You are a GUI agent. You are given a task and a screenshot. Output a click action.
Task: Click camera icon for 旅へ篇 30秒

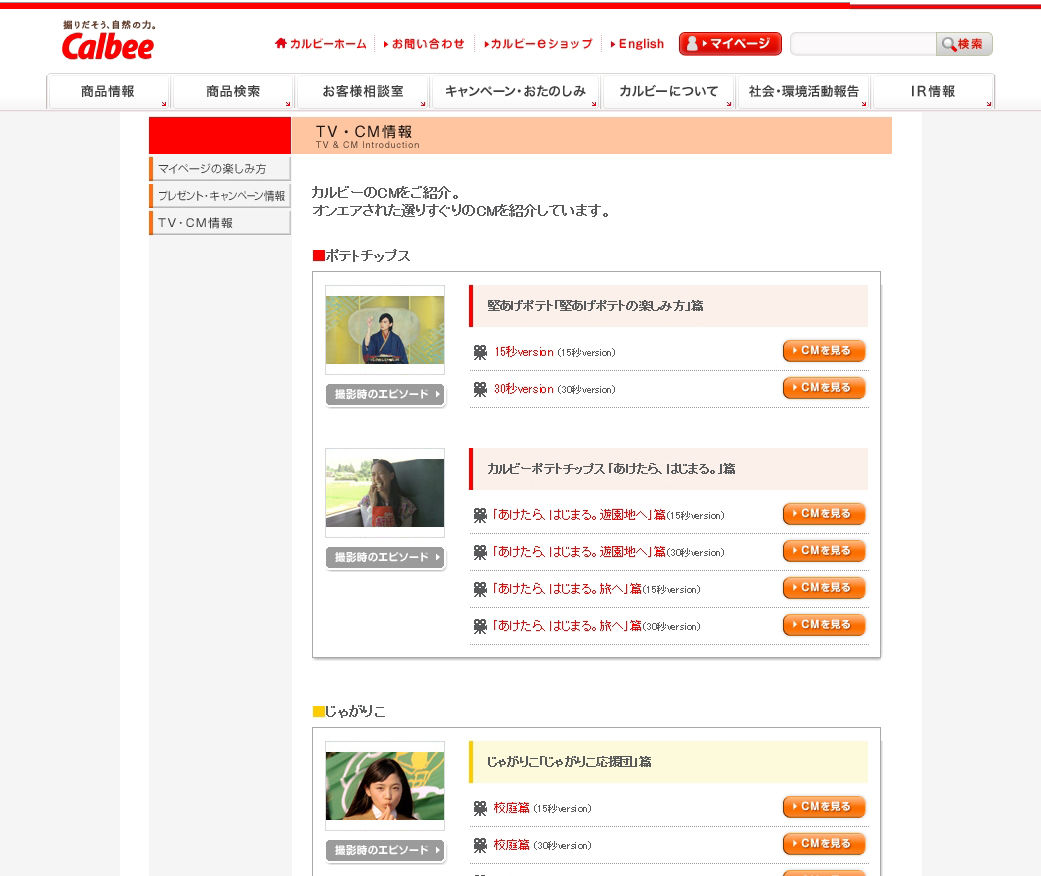480,626
